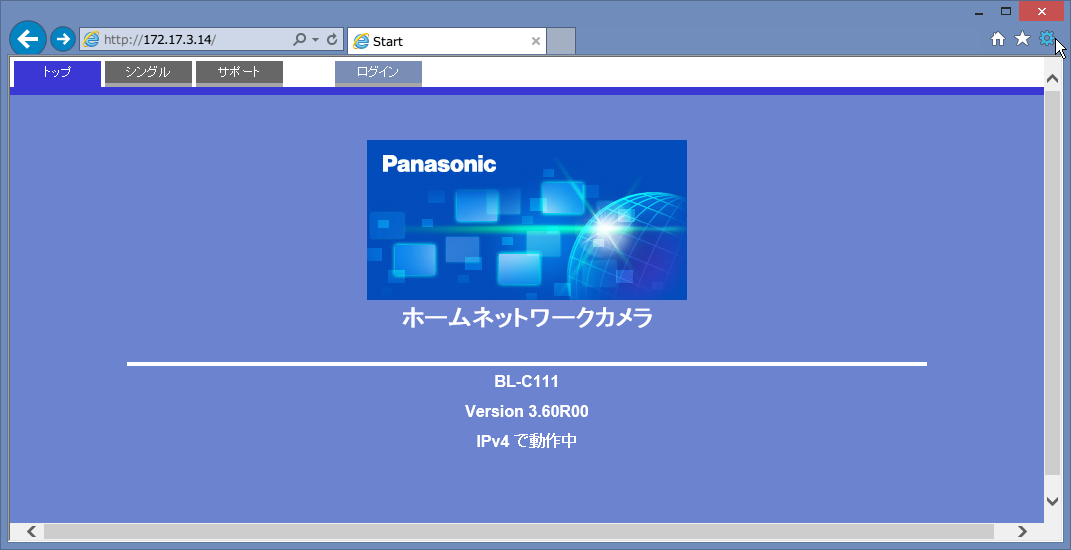Click vertical scrollbar down arrow
This screenshot has width=1071, height=550.
click(x=1053, y=501)
